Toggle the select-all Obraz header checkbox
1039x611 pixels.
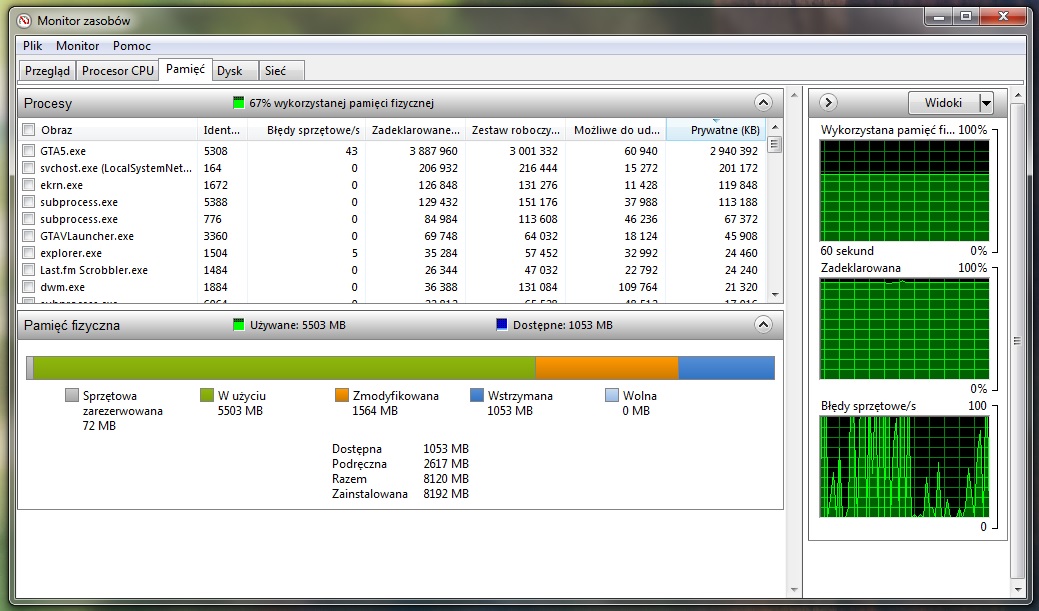coord(28,130)
